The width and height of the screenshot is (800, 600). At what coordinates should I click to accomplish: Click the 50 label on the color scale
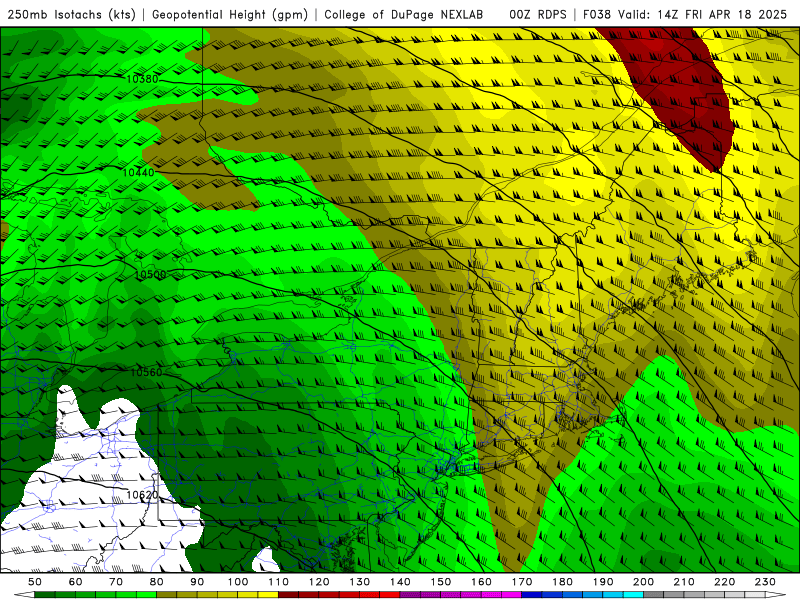coord(35,582)
